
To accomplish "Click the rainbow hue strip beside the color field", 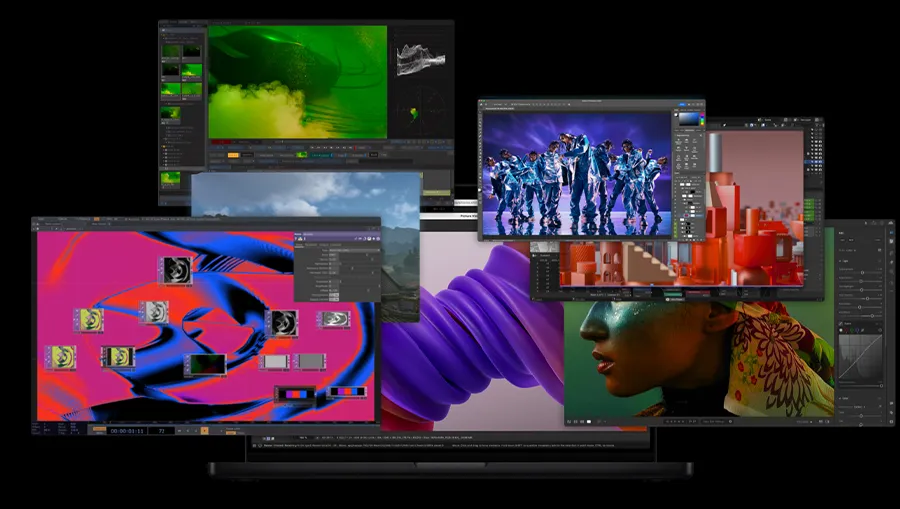I will coord(701,119).
